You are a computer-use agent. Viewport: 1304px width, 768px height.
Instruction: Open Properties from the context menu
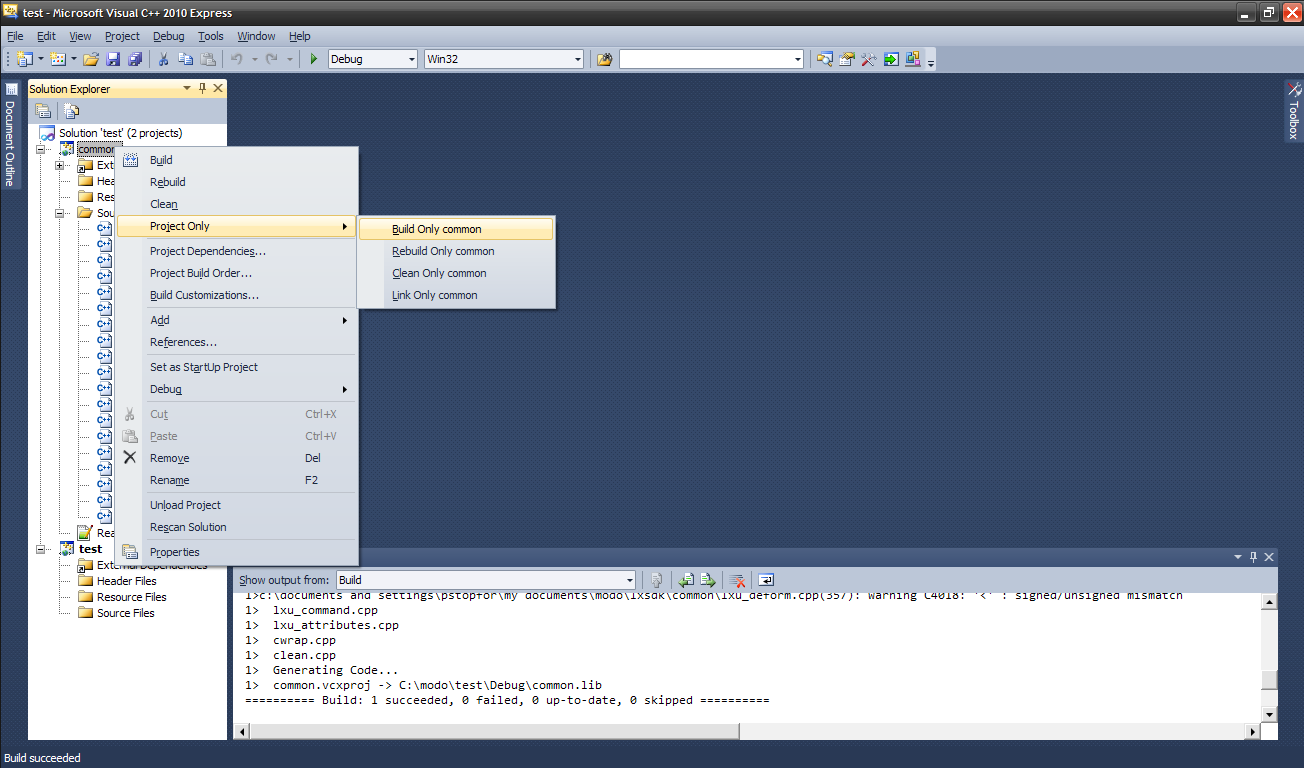coord(237,552)
